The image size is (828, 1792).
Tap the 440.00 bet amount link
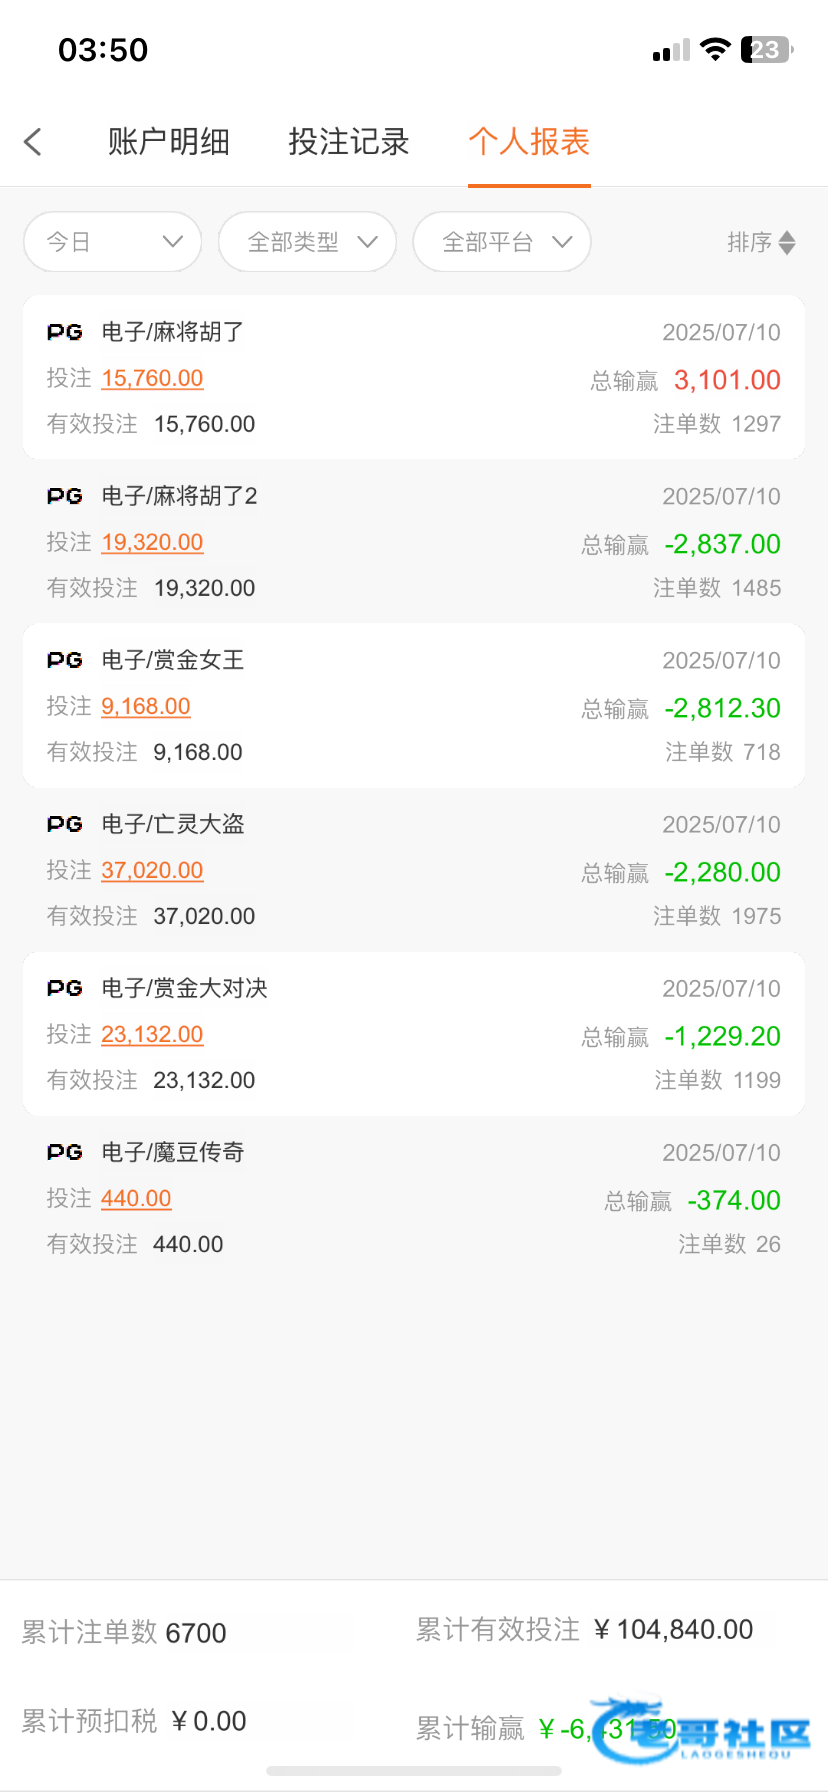(x=136, y=1199)
